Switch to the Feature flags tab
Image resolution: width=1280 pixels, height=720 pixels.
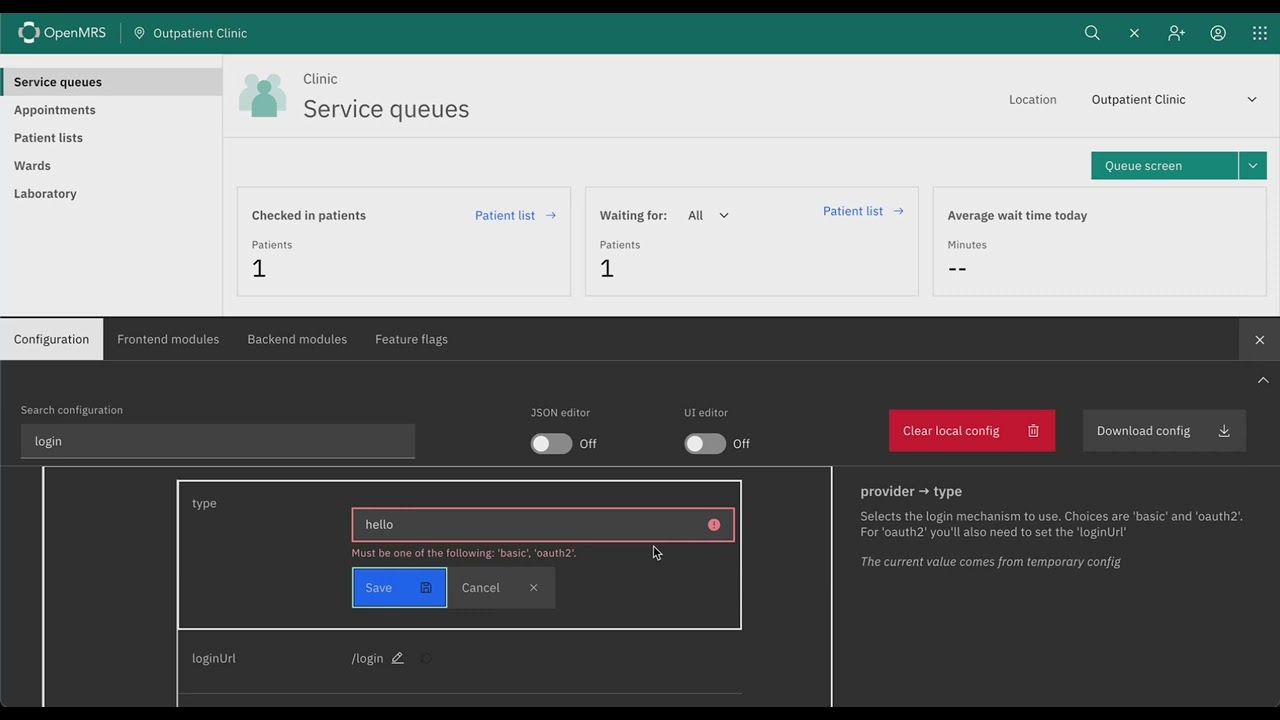click(411, 339)
